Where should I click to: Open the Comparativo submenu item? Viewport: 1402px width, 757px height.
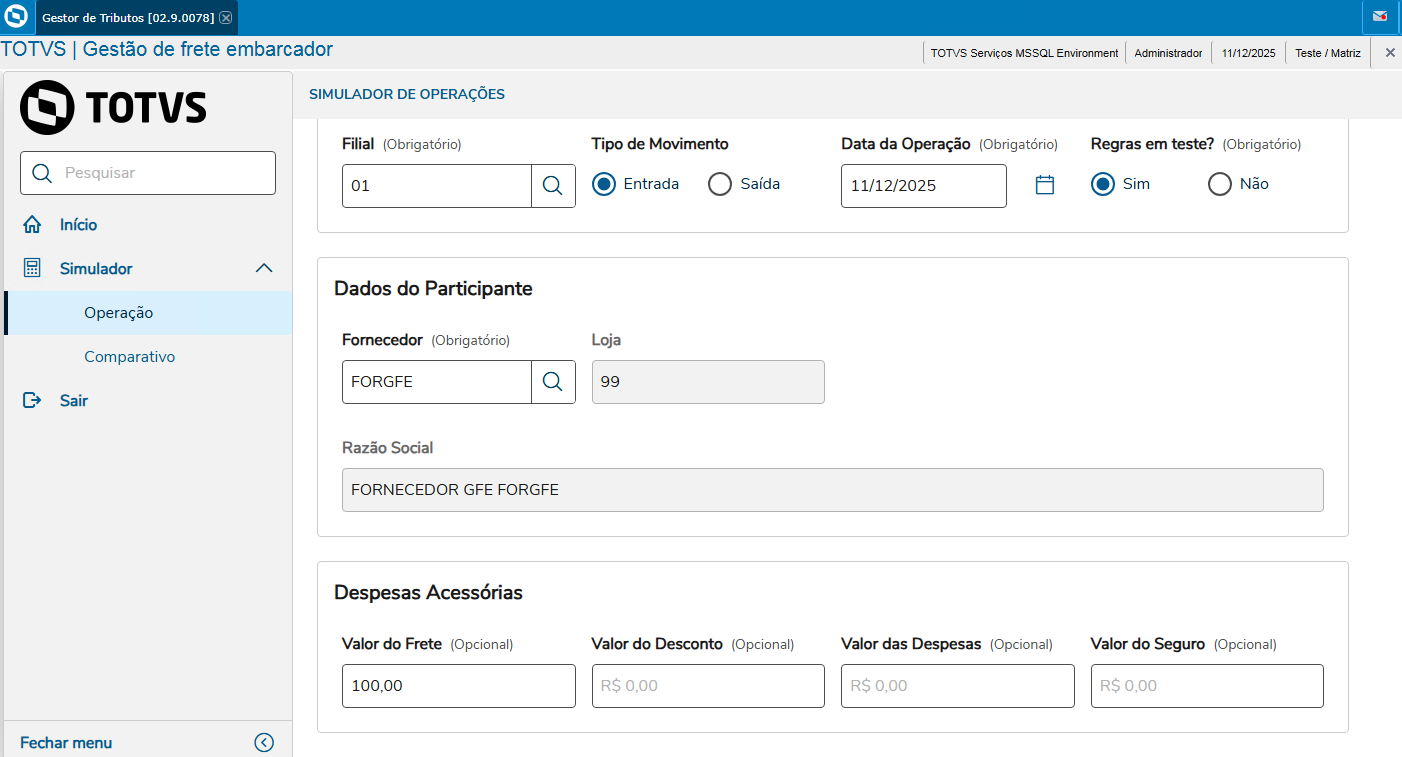[148, 357]
